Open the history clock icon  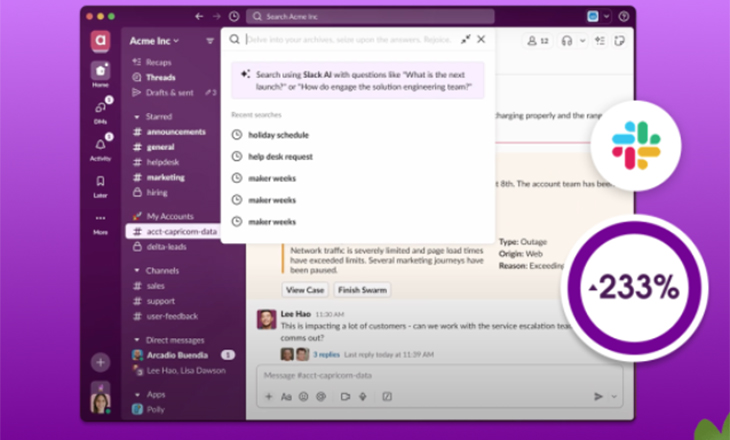point(234,16)
